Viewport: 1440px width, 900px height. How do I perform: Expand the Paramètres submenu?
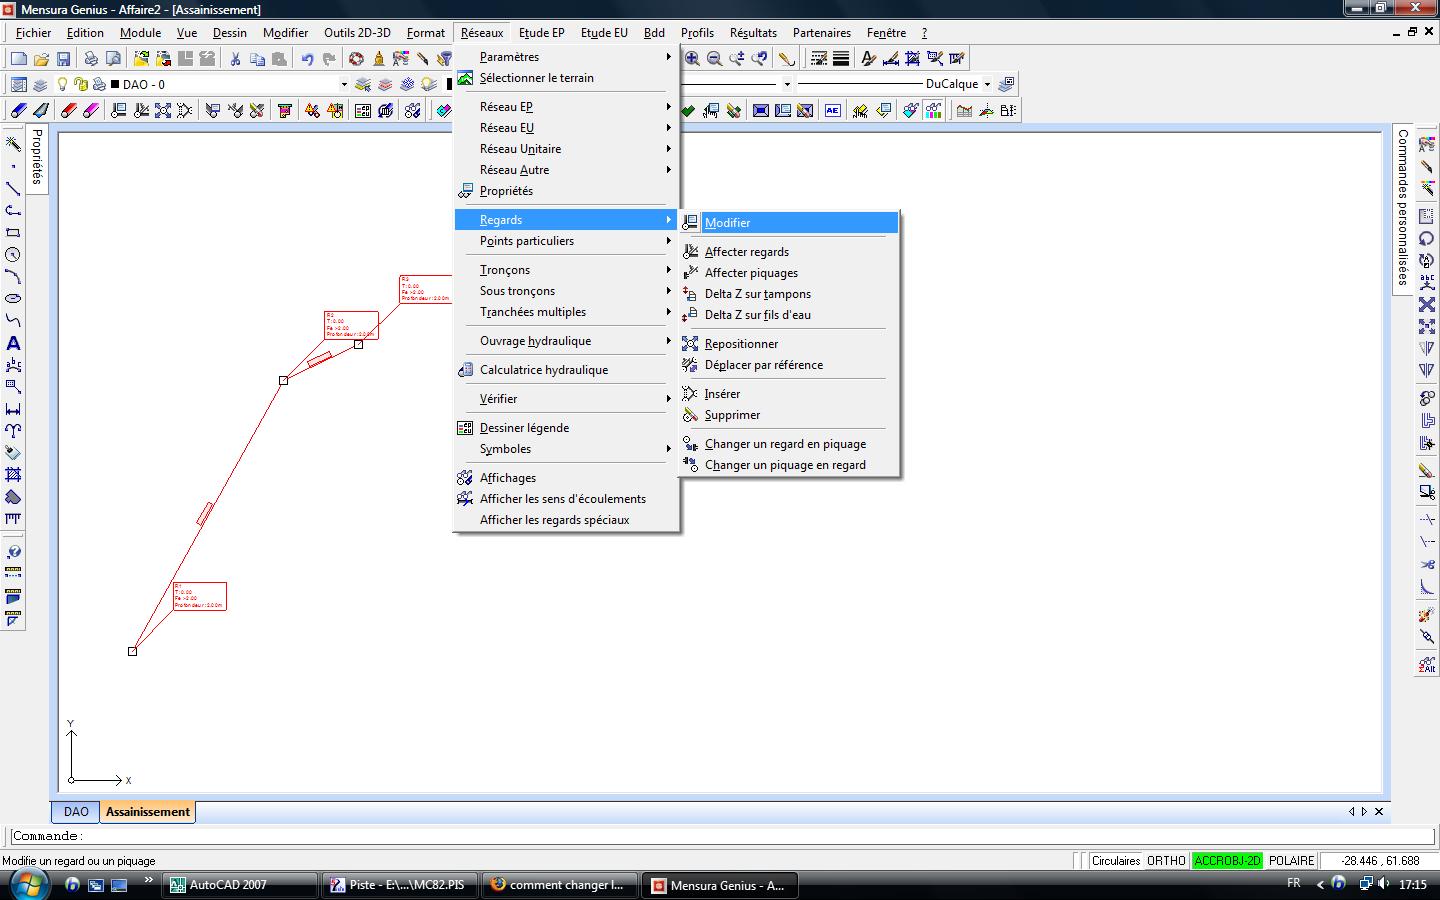tap(567, 57)
